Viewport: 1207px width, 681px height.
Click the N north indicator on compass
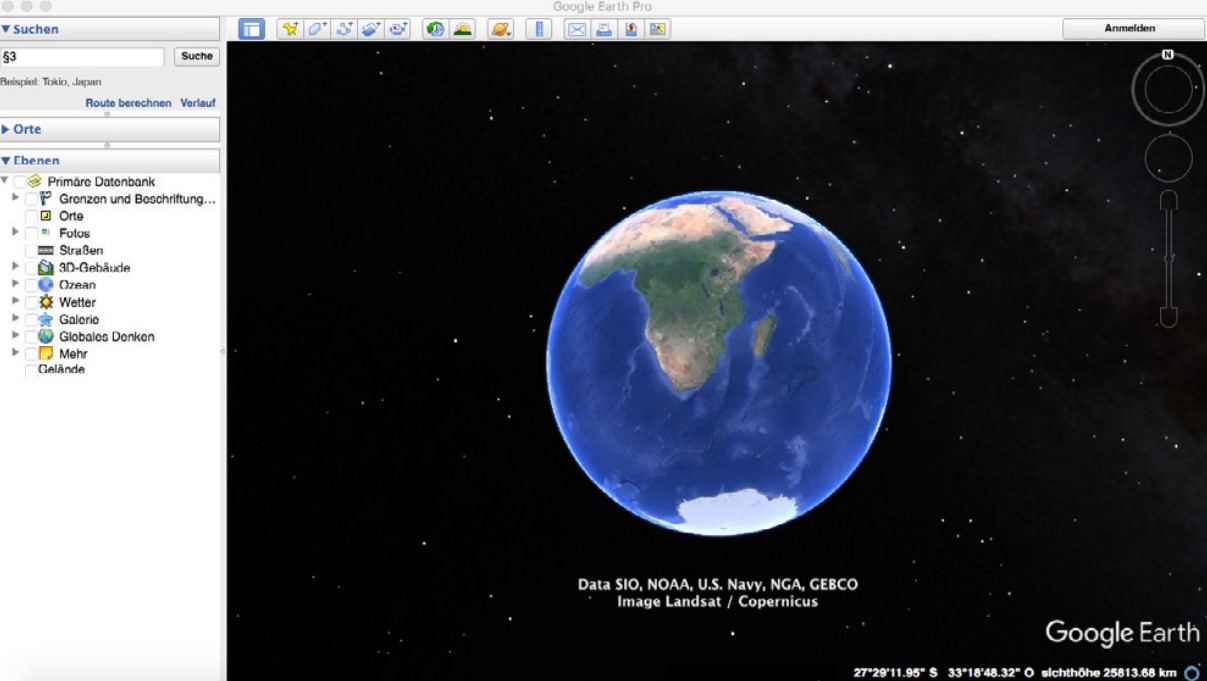pyautogui.click(x=1167, y=55)
